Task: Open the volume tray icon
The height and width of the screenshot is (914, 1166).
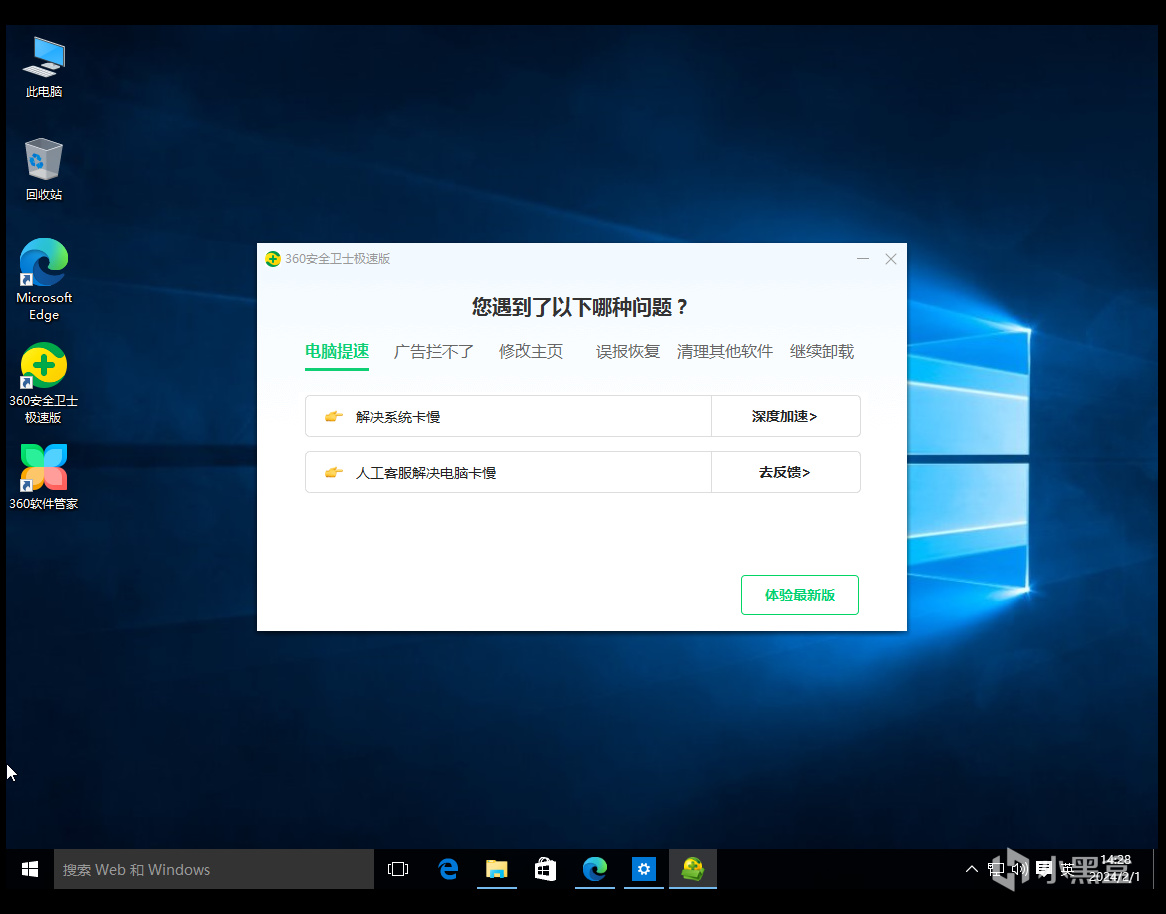Action: click(x=1020, y=869)
